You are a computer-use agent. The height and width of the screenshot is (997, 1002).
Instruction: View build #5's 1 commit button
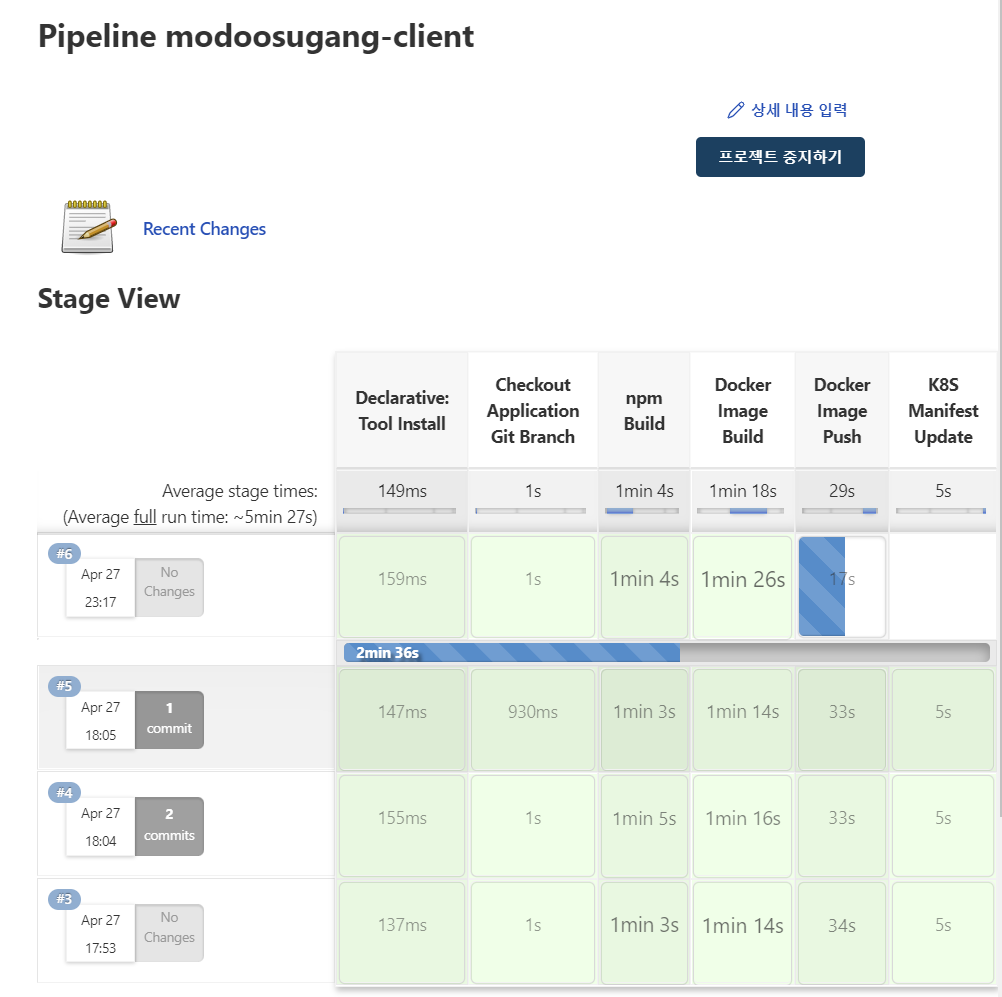[169, 719]
